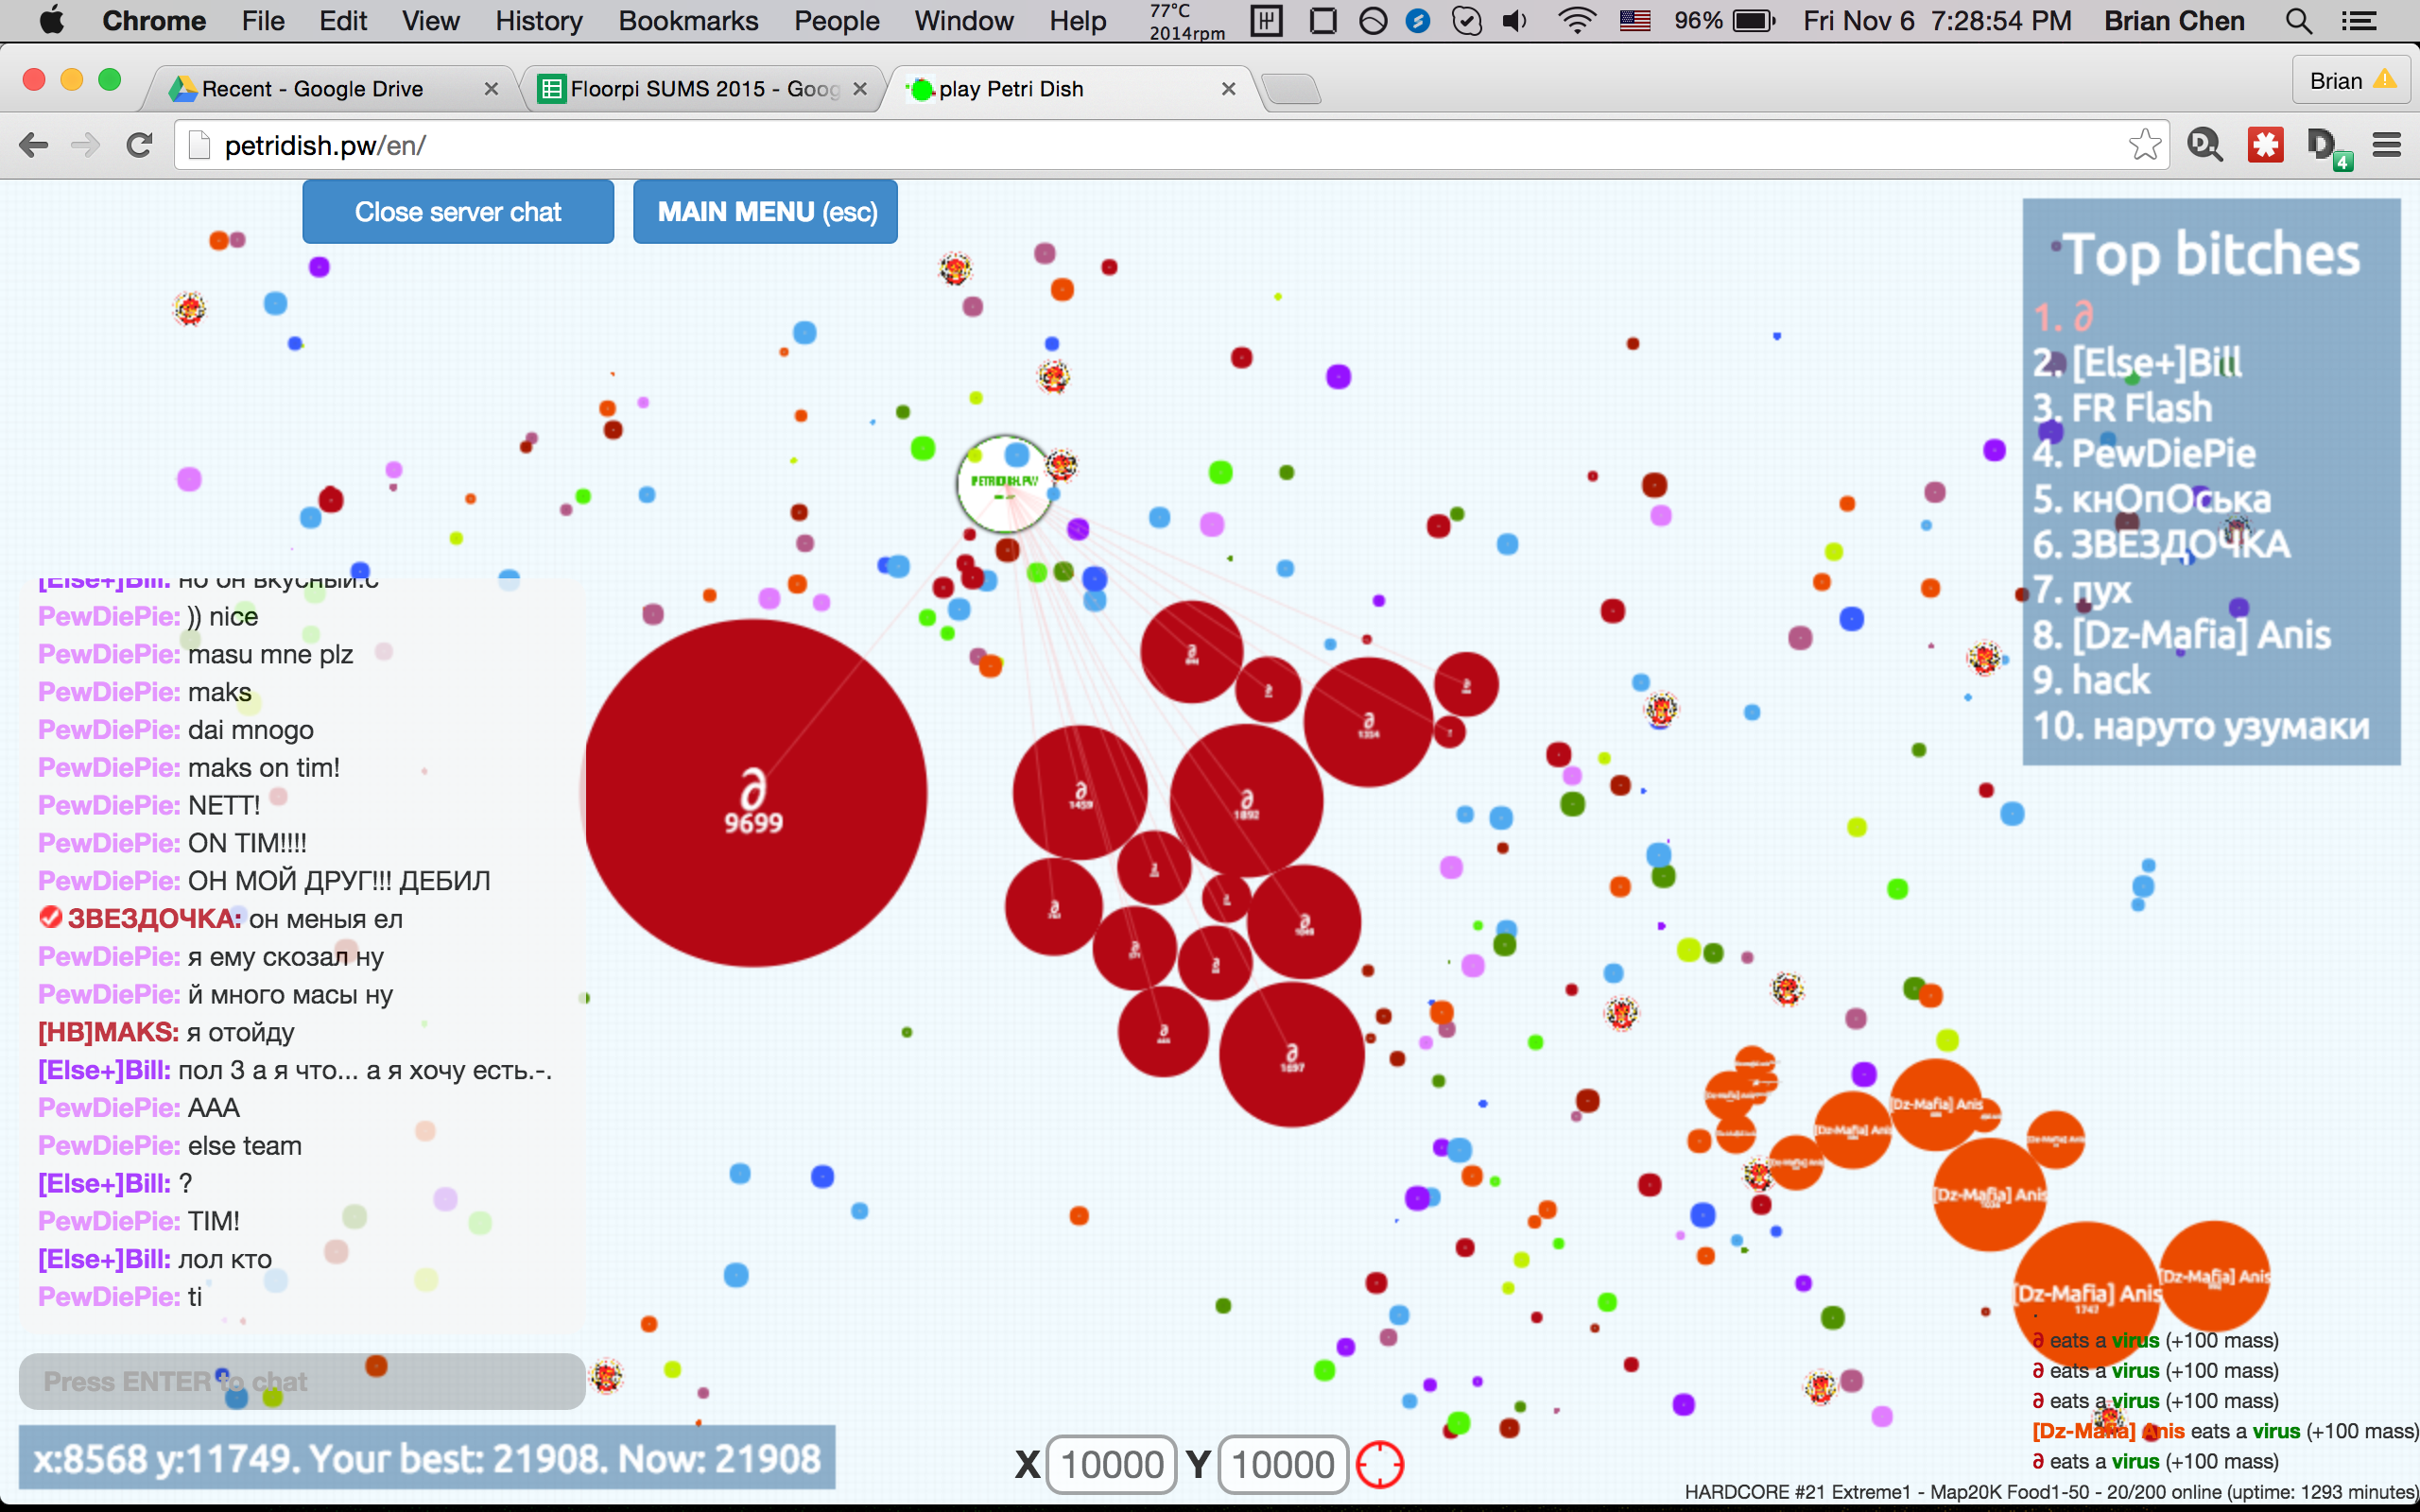
Task: Toggle server chat with Close server chat
Action: [x=458, y=212]
